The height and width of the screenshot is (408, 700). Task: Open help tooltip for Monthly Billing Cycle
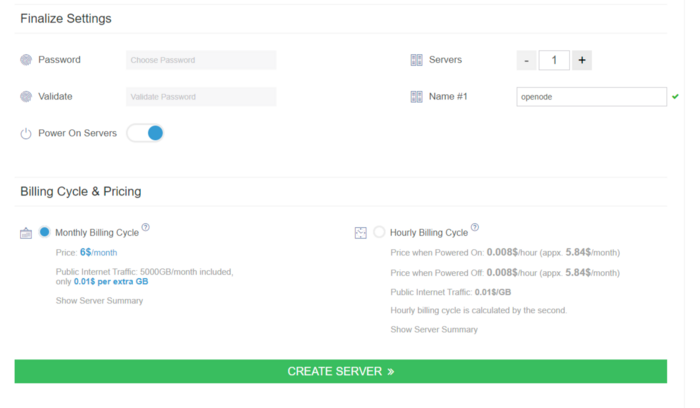pyautogui.click(x=146, y=228)
